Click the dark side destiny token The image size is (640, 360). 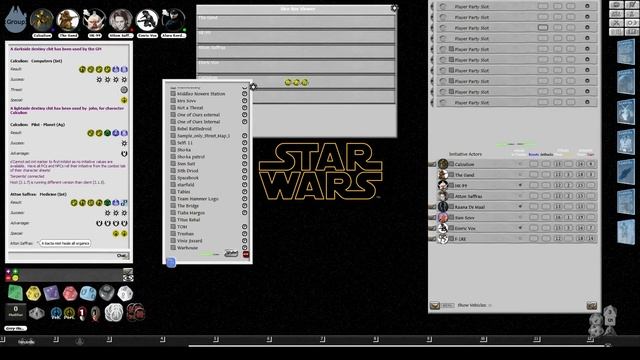[136, 313]
